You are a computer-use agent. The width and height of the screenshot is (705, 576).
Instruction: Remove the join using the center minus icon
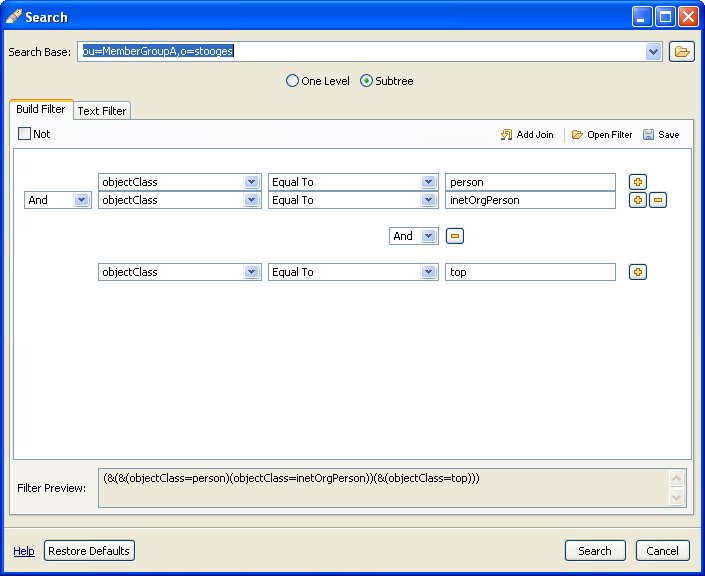pyautogui.click(x=454, y=236)
